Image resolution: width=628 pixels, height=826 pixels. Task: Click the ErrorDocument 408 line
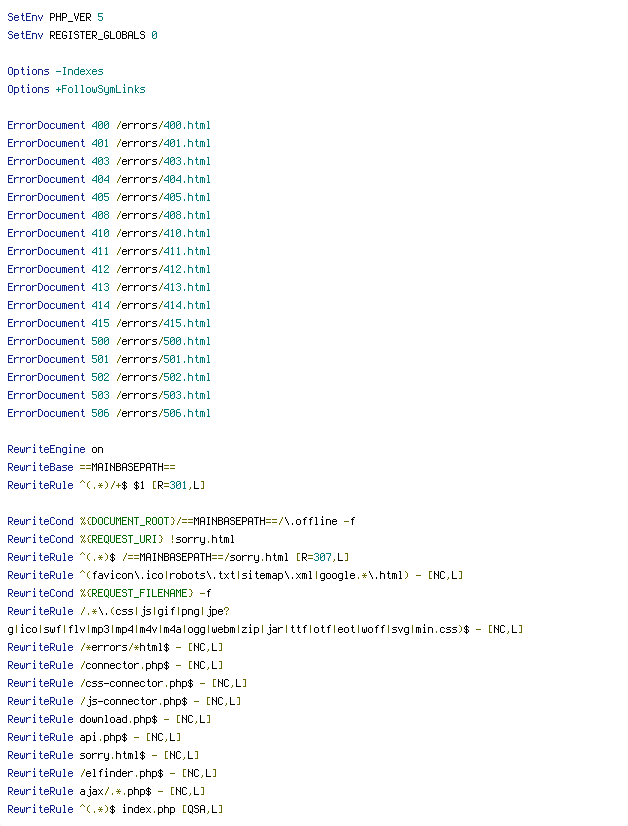click(109, 215)
